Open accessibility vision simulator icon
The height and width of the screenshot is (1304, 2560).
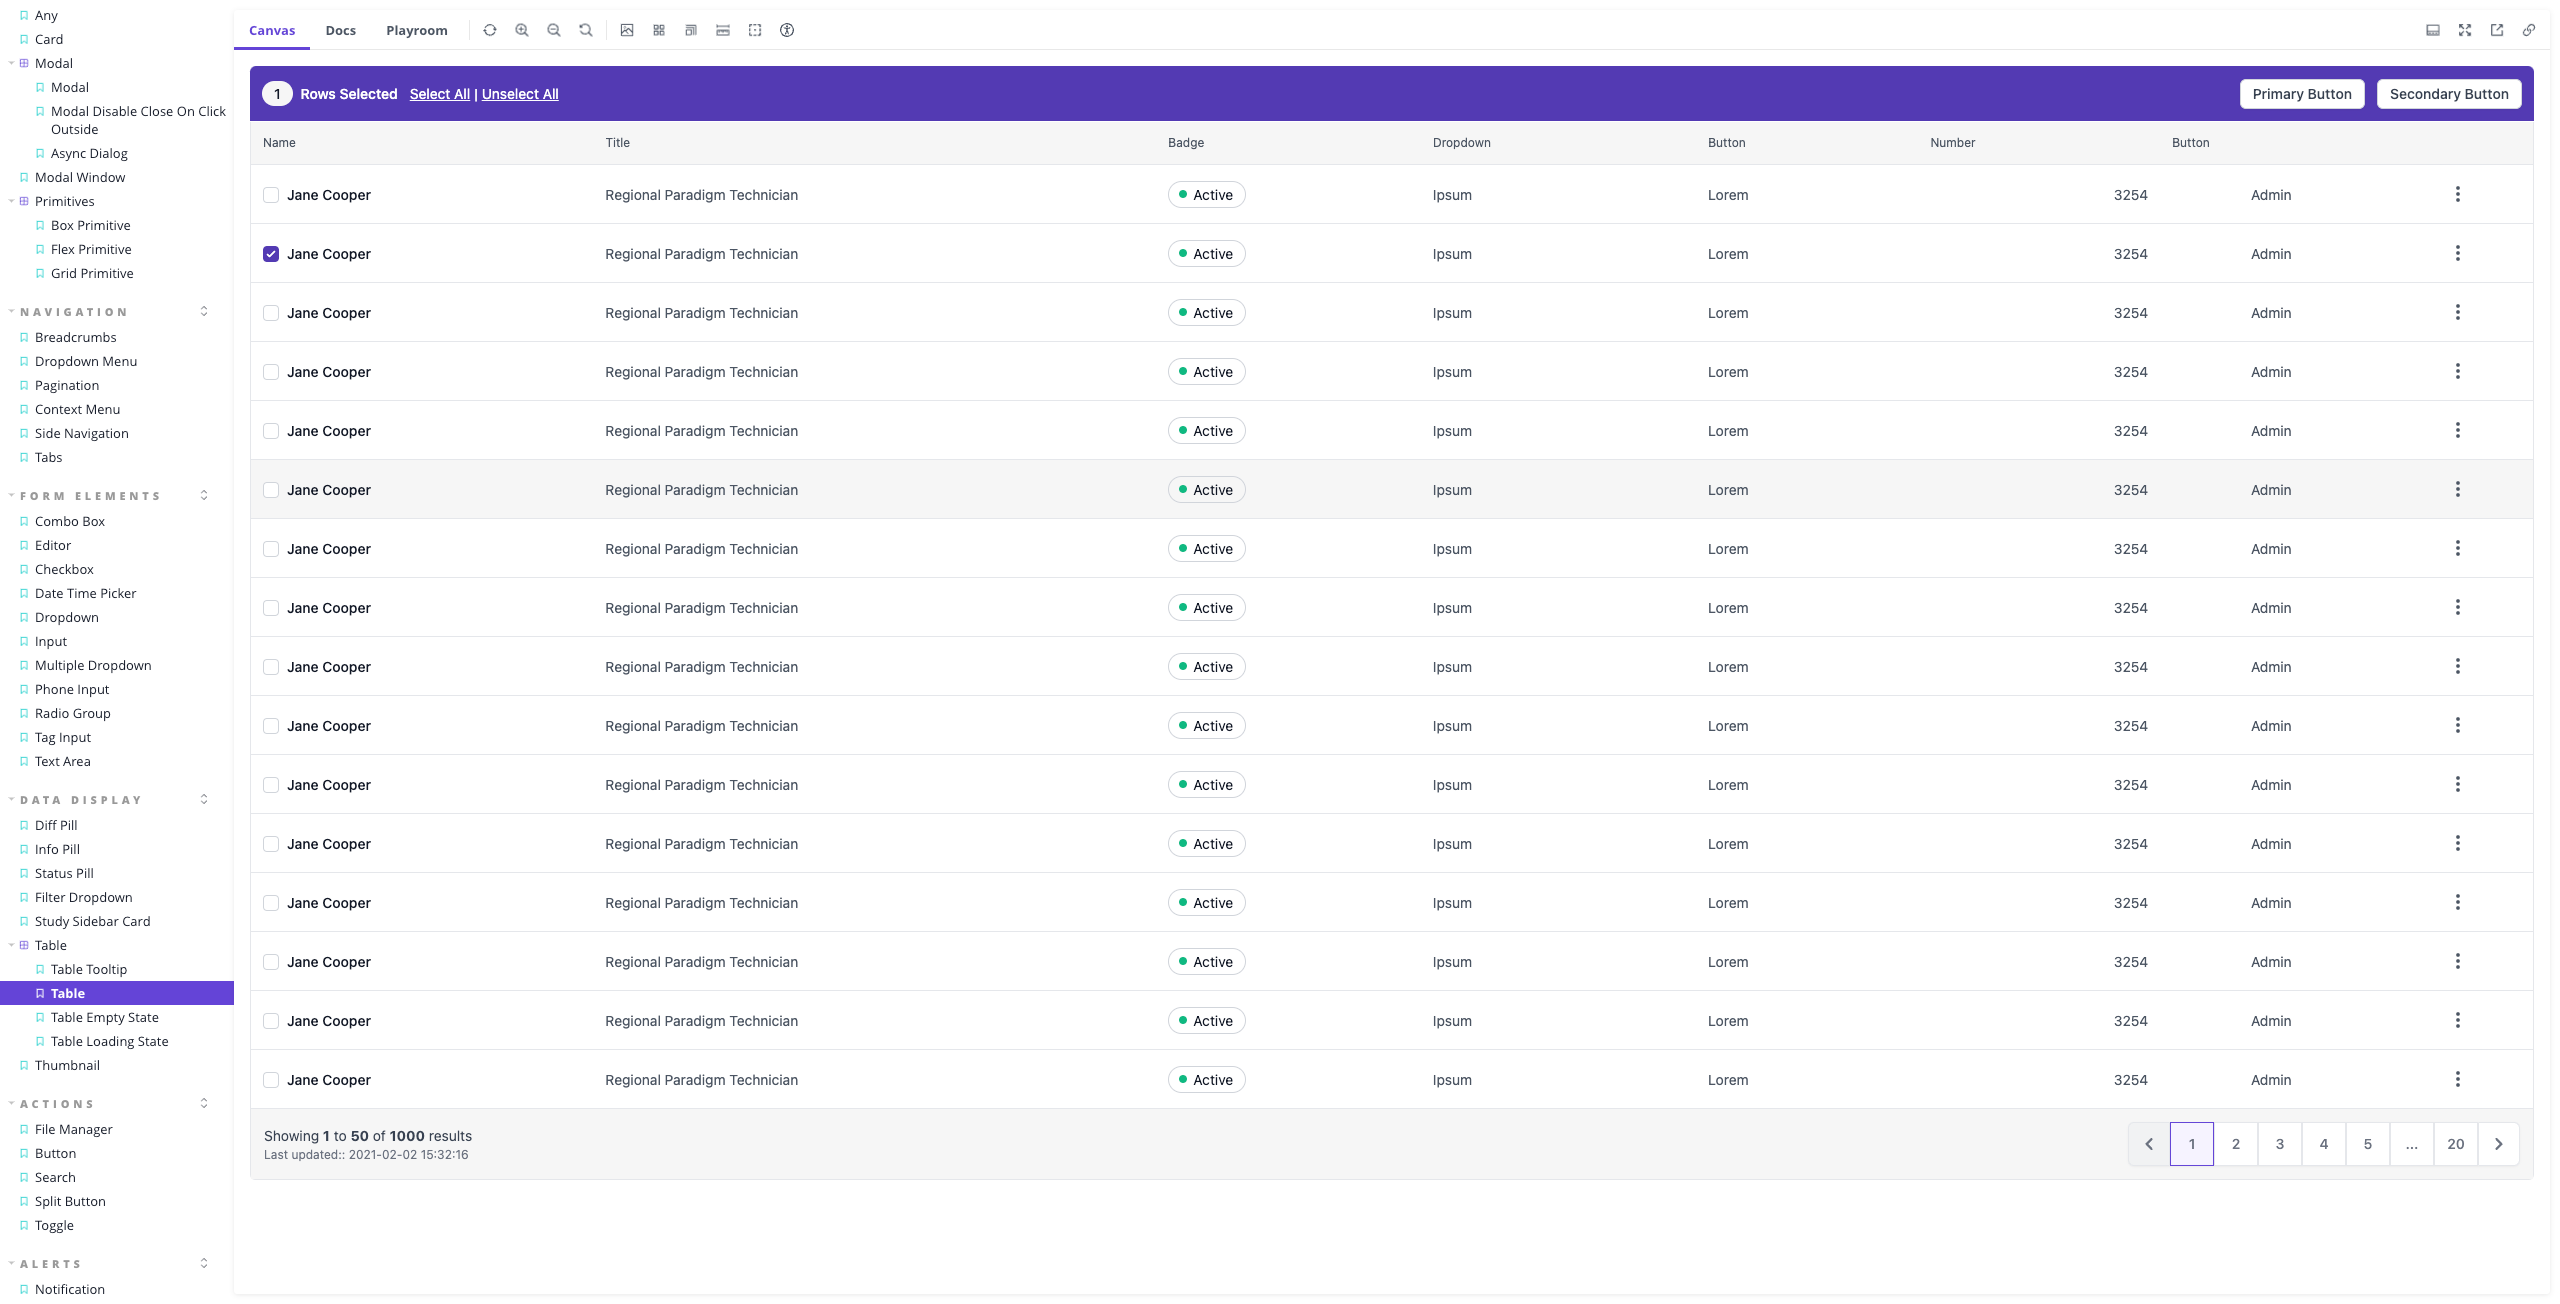[x=787, y=30]
